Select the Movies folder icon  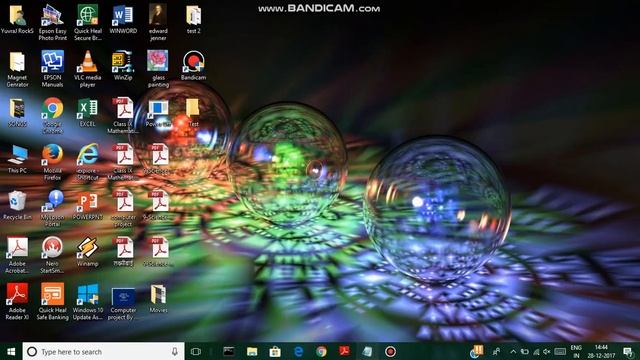click(158, 299)
